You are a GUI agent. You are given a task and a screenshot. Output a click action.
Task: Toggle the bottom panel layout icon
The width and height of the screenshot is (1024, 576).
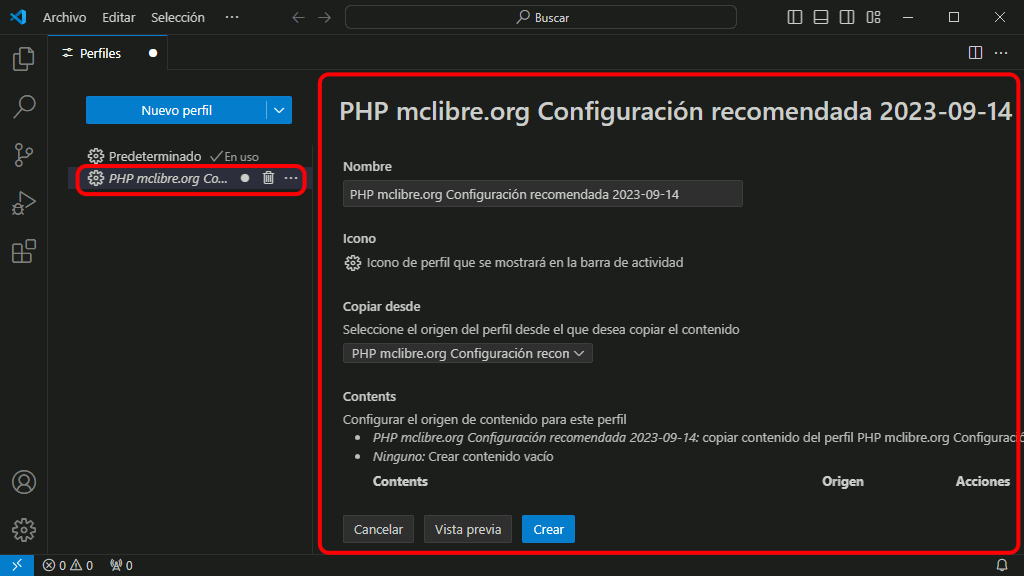[x=821, y=18]
